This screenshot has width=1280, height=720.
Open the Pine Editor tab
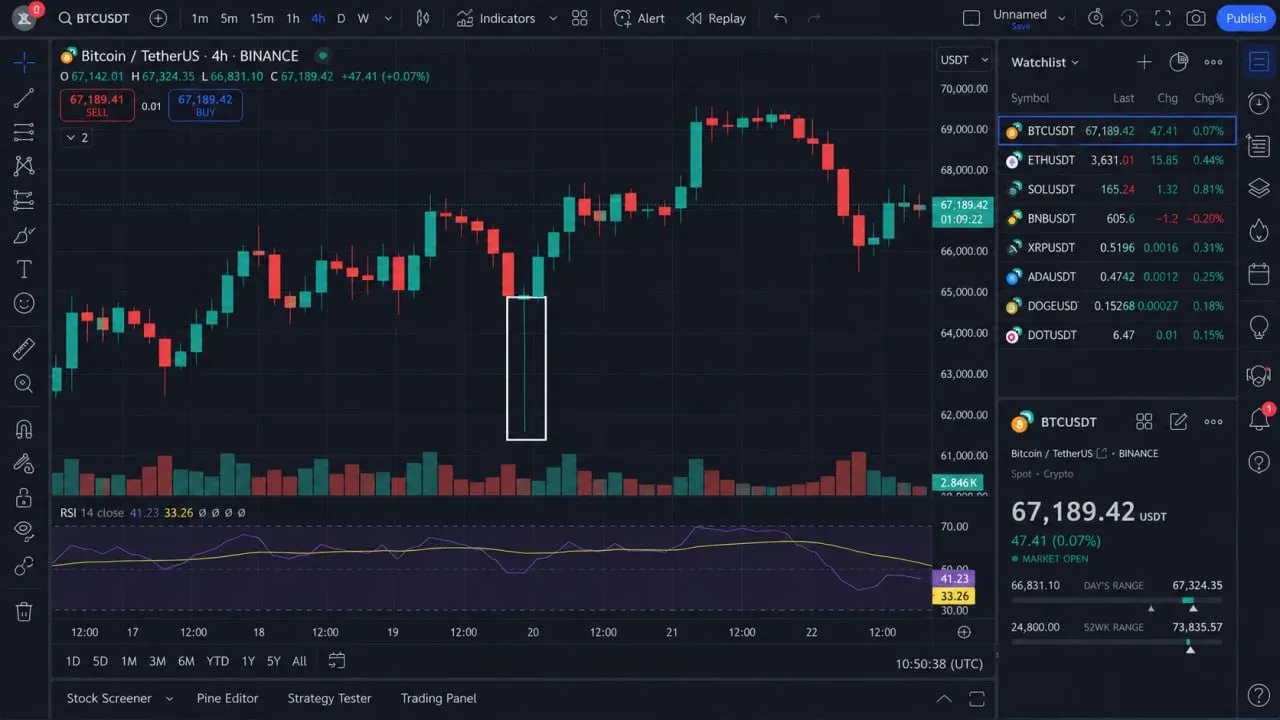[228, 698]
